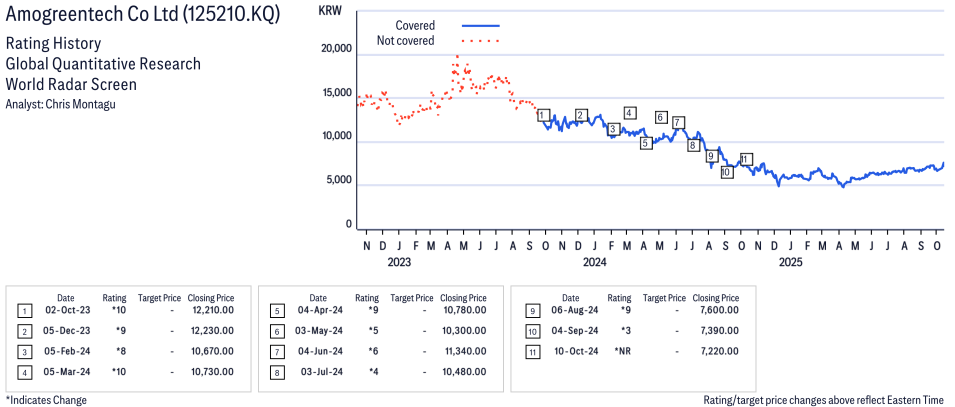
Task: Click marker 1 on the price chart
Action: pos(542,116)
